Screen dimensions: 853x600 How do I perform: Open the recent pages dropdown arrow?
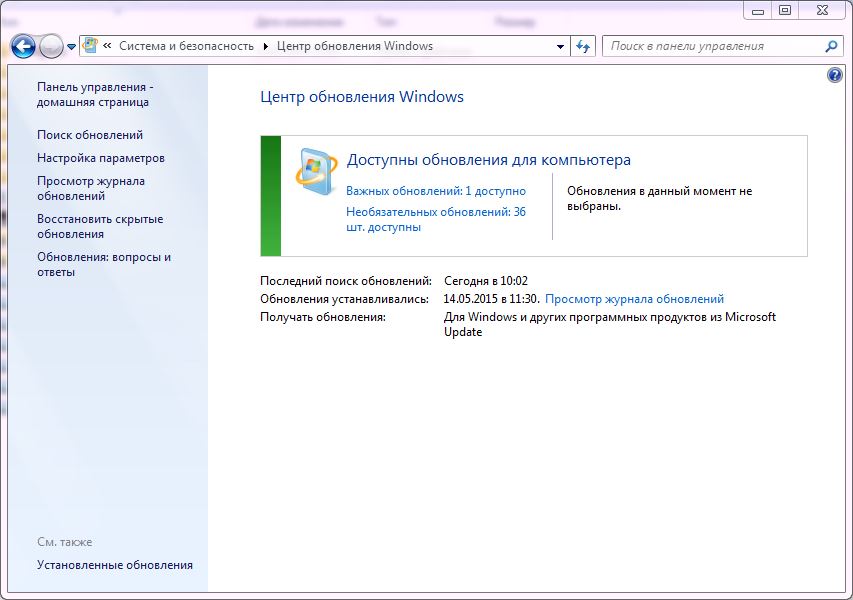[x=72, y=47]
